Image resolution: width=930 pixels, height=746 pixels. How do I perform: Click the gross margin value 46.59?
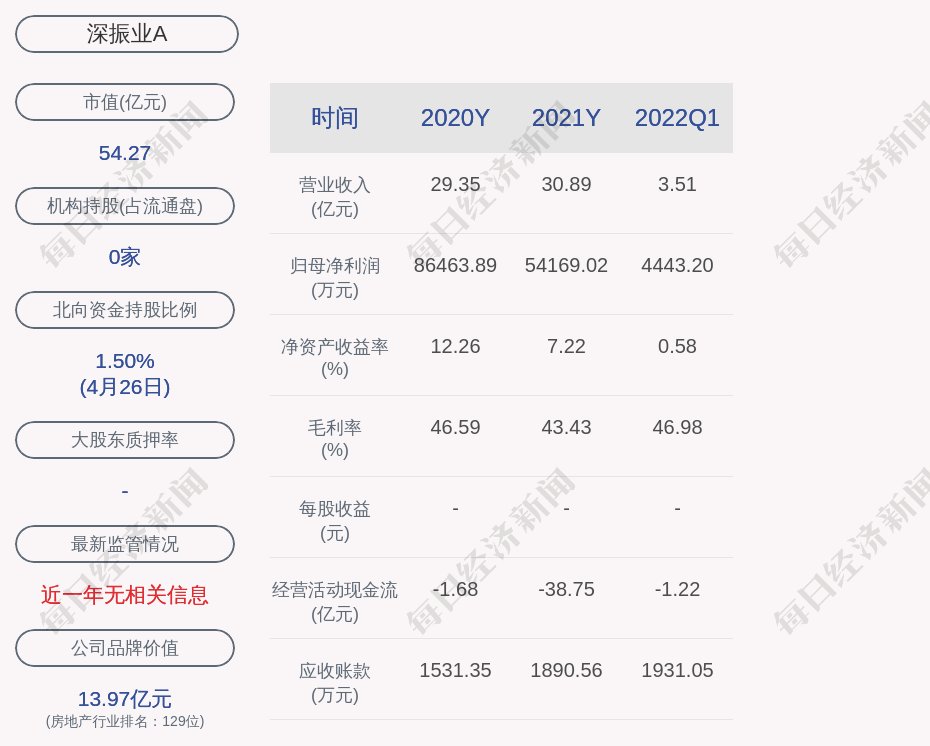click(455, 427)
